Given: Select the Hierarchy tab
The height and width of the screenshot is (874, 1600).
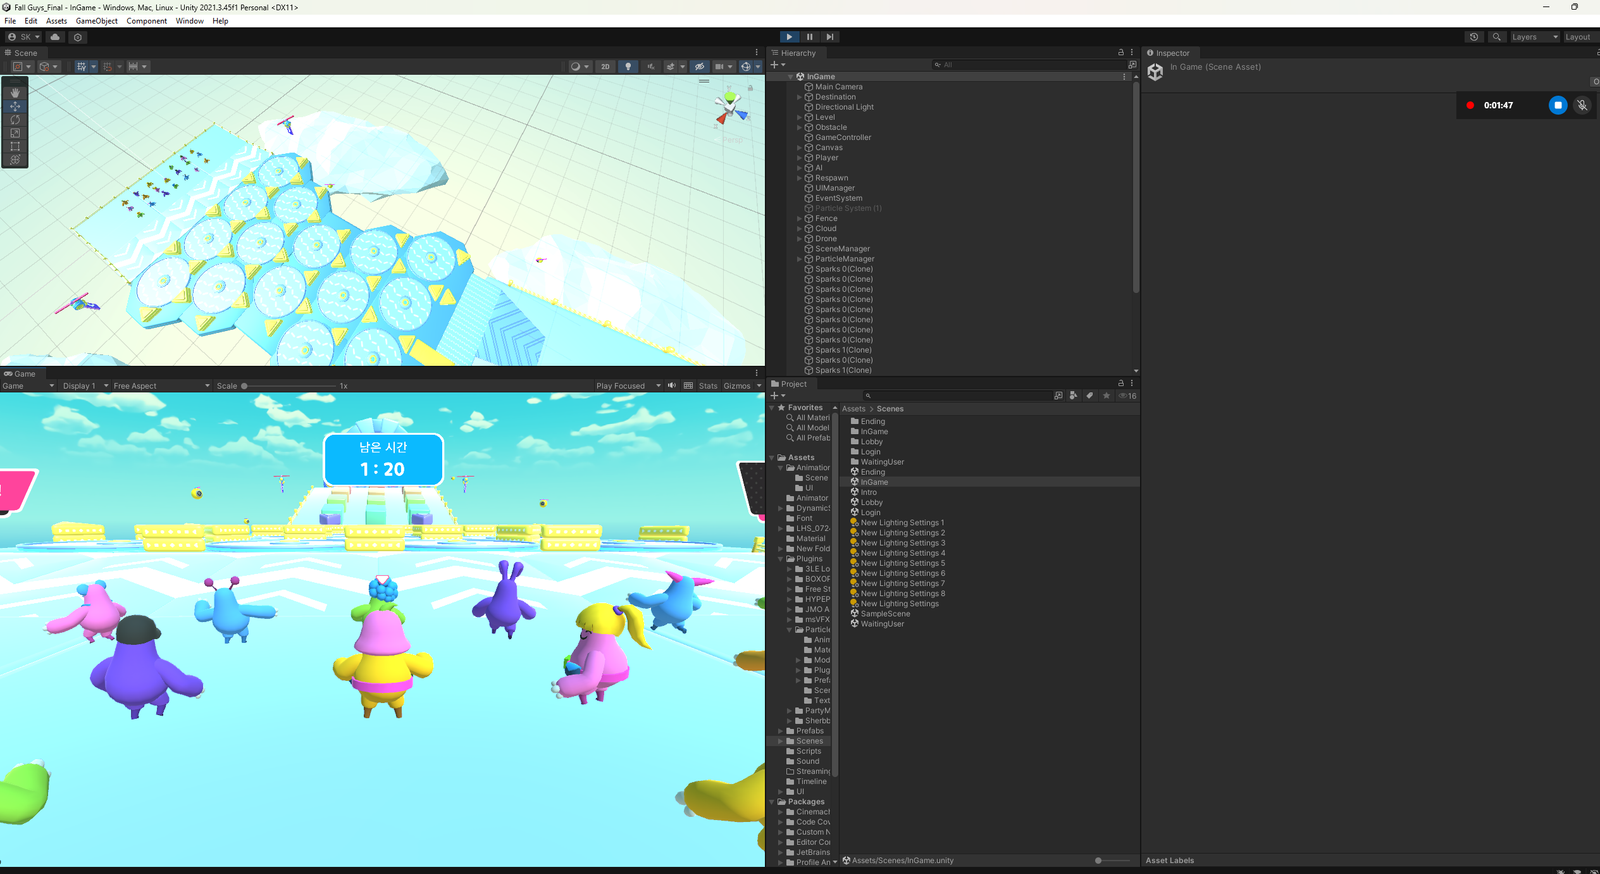Looking at the screenshot, I should click(x=794, y=53).
